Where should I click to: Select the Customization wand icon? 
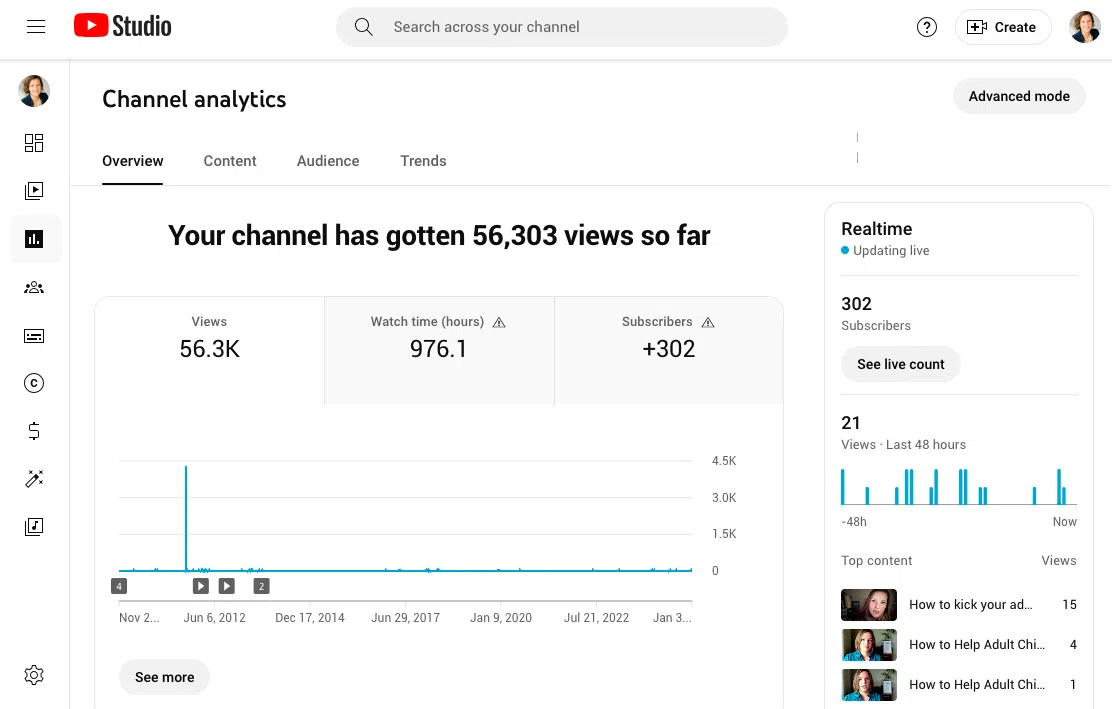[34, 479]
